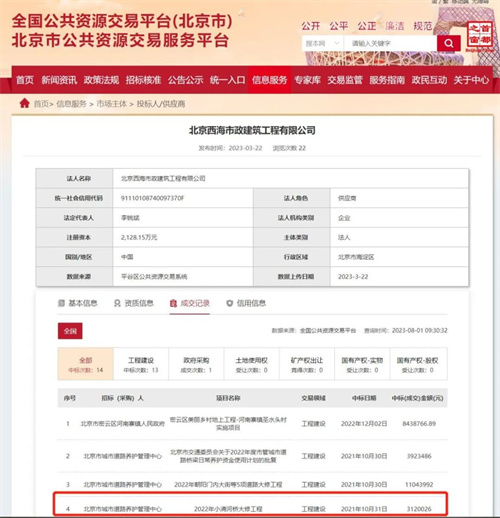
Task: Select 国有产权-实物 category filter
Action: pos(362,364)
